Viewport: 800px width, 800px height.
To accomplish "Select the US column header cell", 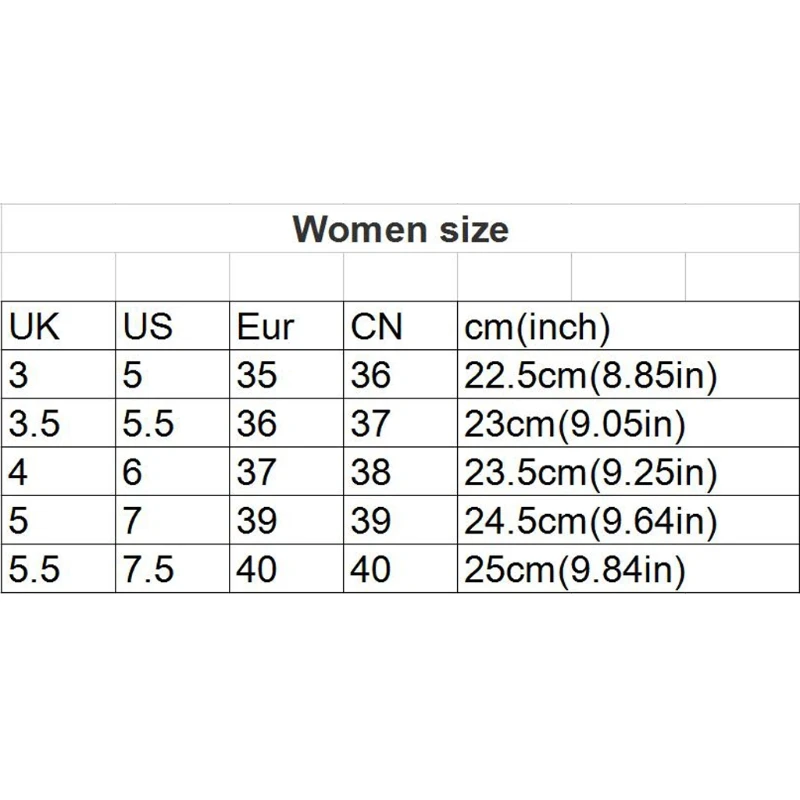I will [172, 326].
